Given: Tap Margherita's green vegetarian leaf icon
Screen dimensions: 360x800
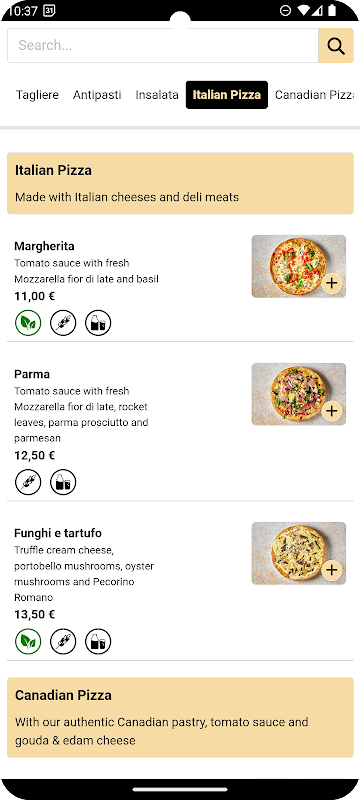Looking at the screenshot, I should click(x=28, y=323).
